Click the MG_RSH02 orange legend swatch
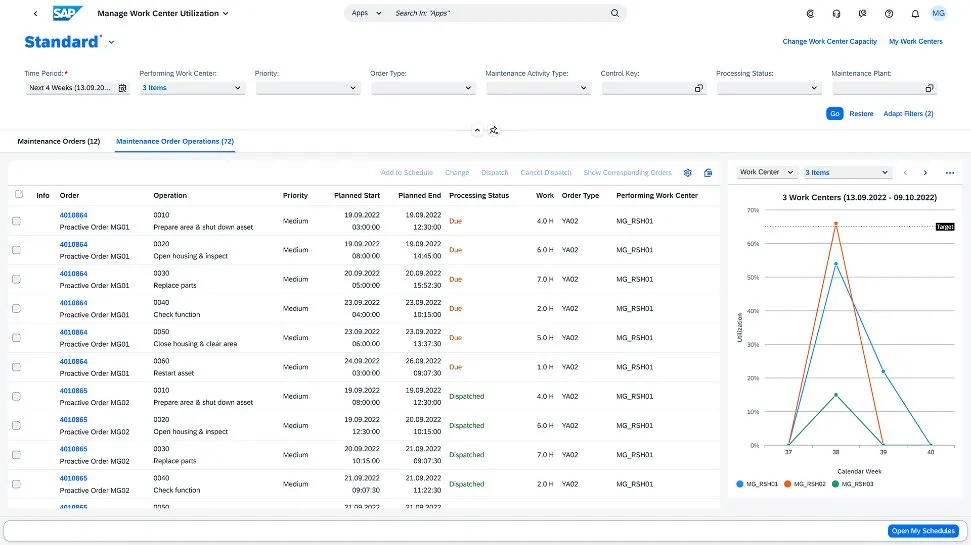The width and height of the screenshot is (971, 545). coord(788,484)
